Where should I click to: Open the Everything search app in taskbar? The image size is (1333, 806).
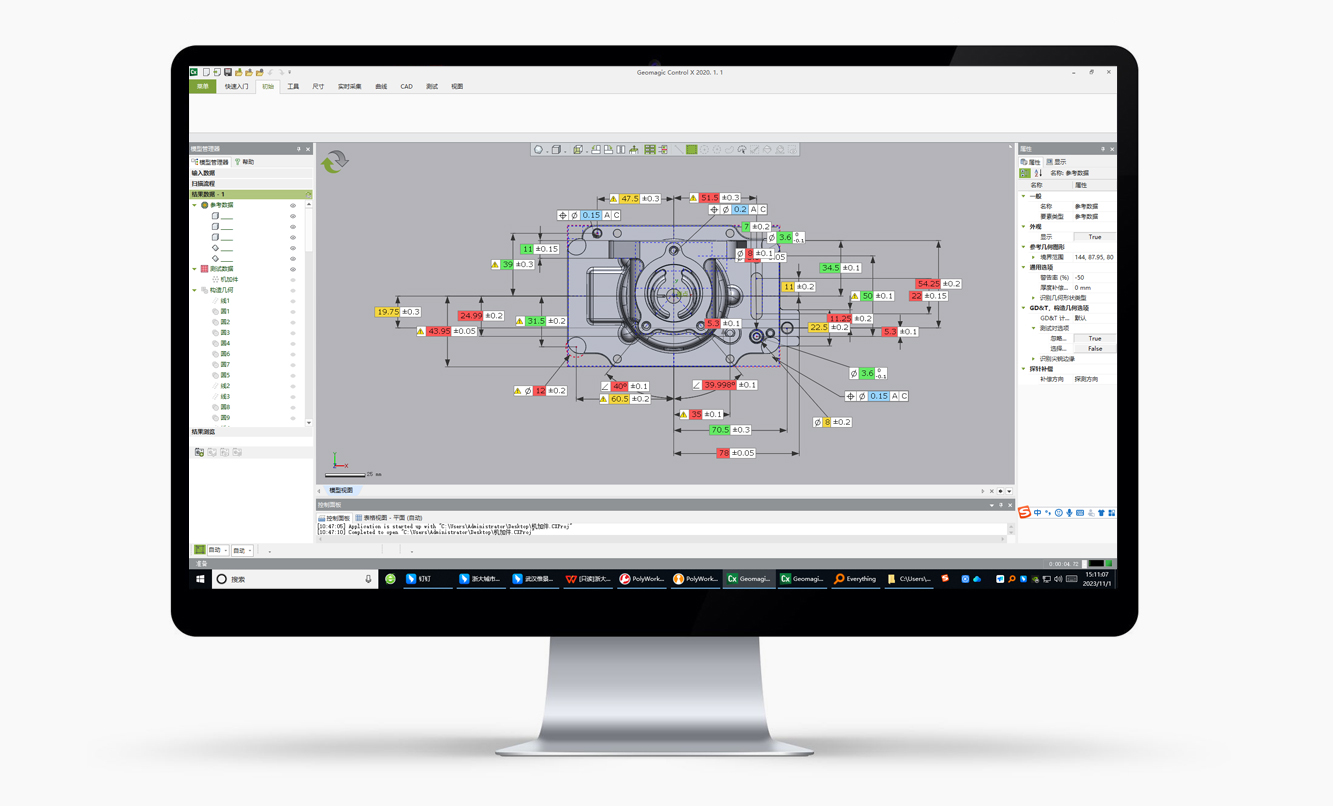855,579
